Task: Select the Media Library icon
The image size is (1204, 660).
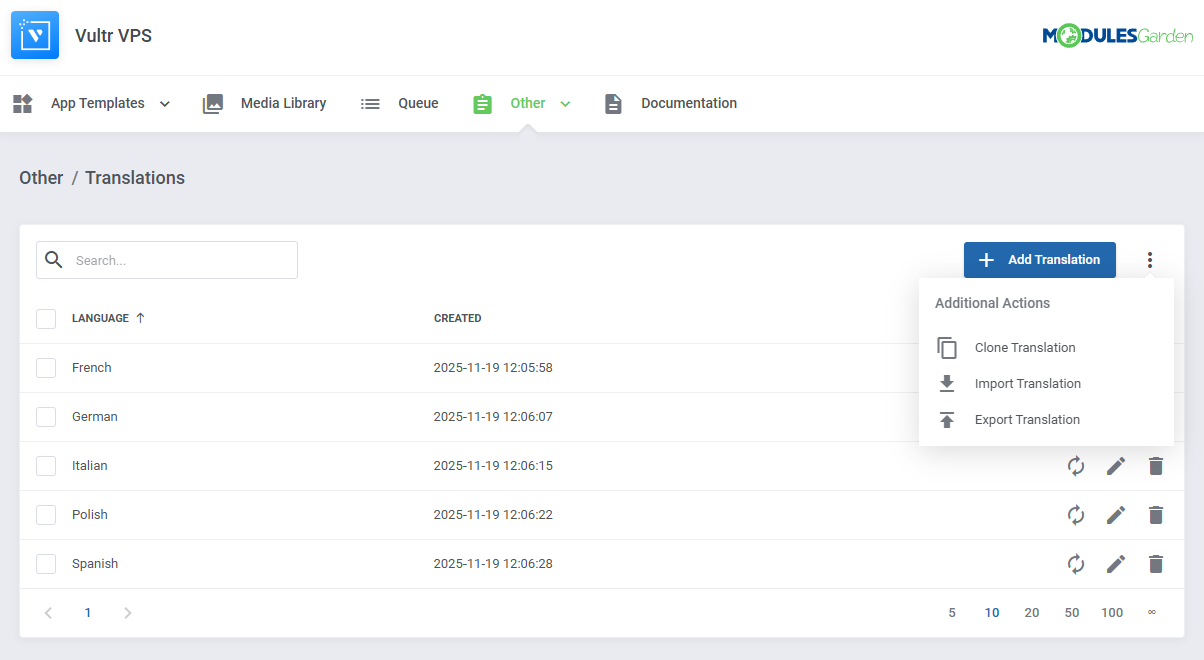Action: click(x=213, y=103)
